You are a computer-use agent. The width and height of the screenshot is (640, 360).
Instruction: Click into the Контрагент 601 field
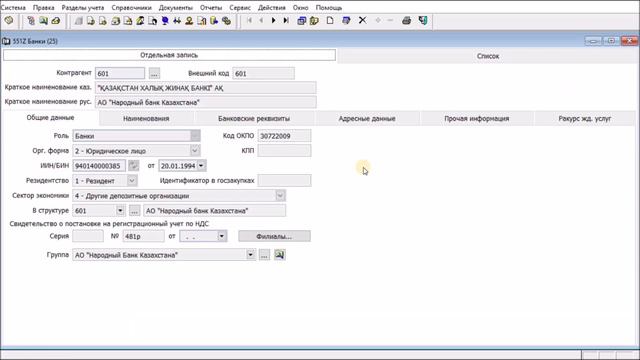tap(120, 73)
